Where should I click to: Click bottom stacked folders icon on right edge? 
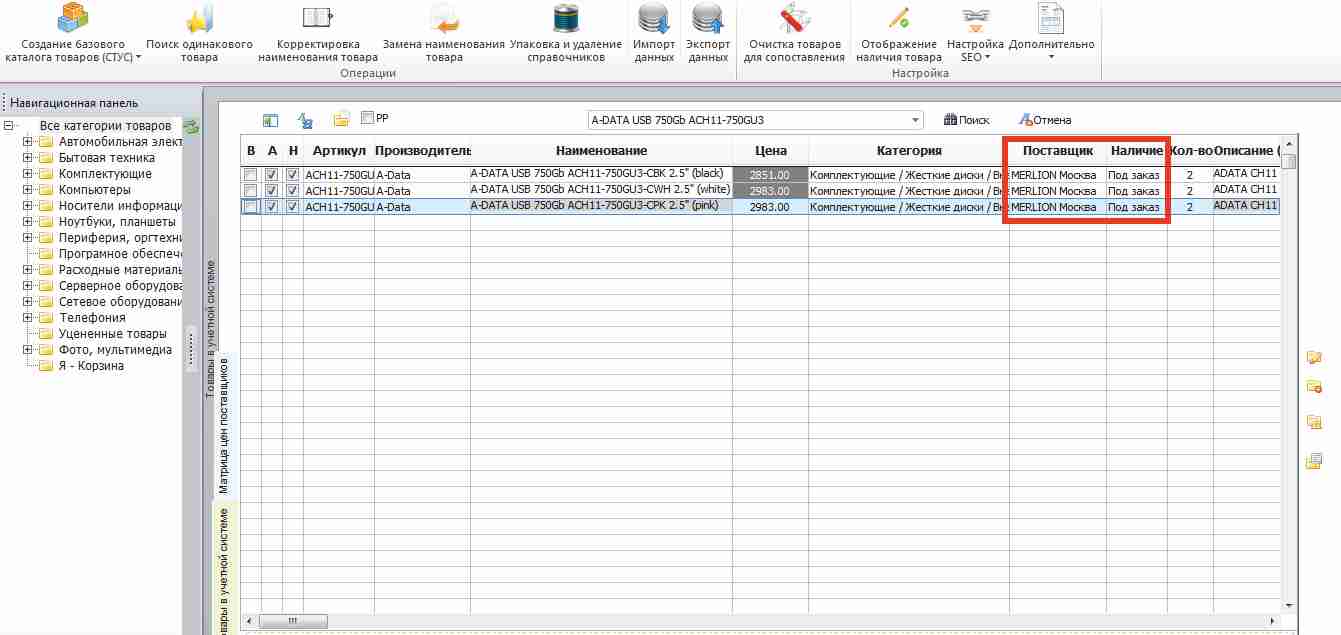click(x=1314, y=461)
